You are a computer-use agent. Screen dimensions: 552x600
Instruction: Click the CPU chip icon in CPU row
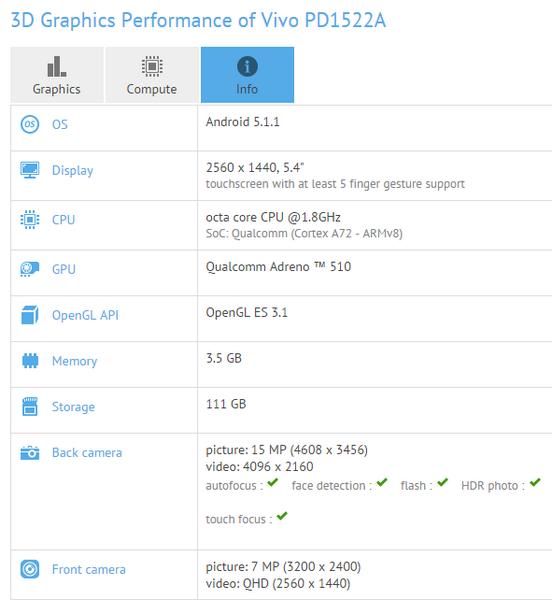pos(30,220)
